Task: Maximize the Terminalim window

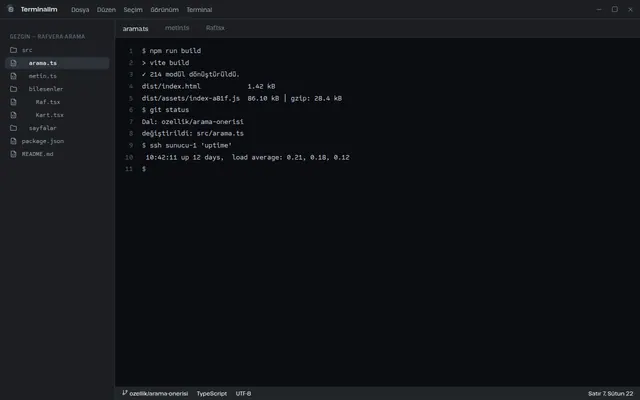Action: click(614, 9)
